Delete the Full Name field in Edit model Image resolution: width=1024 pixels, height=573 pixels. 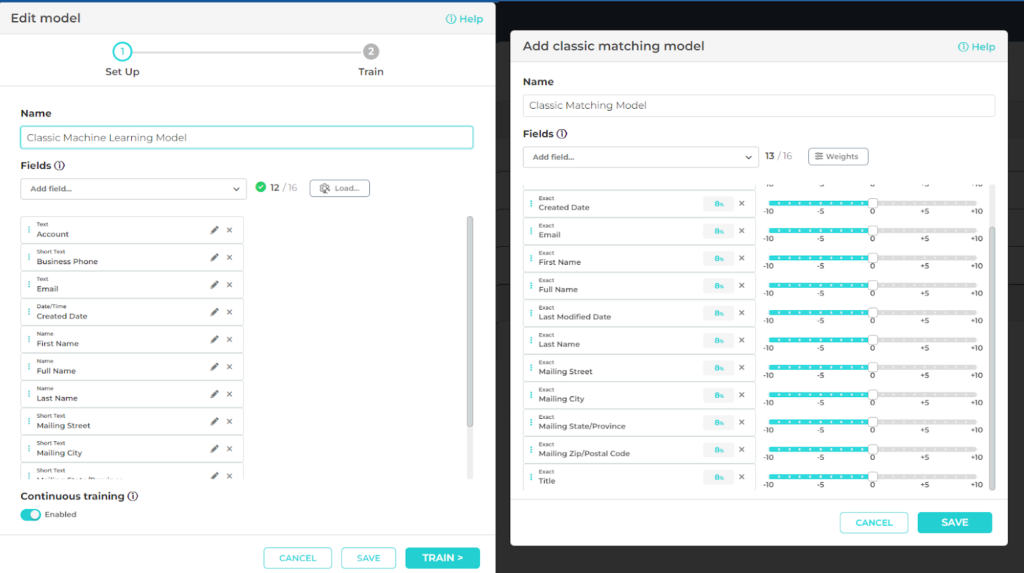point(229,367)
